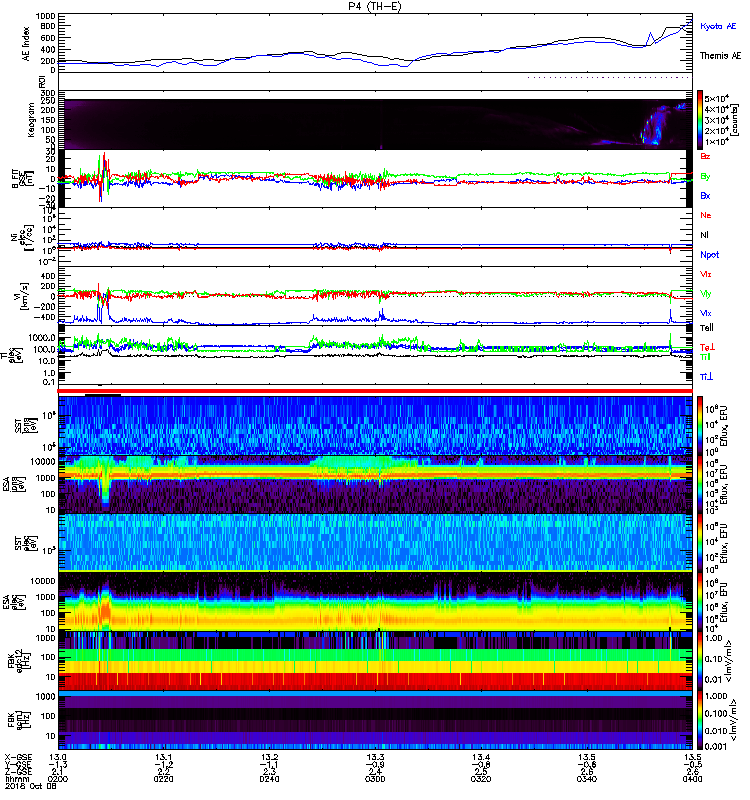
Task: Click the "0220" time tick label
Action: 163,779
